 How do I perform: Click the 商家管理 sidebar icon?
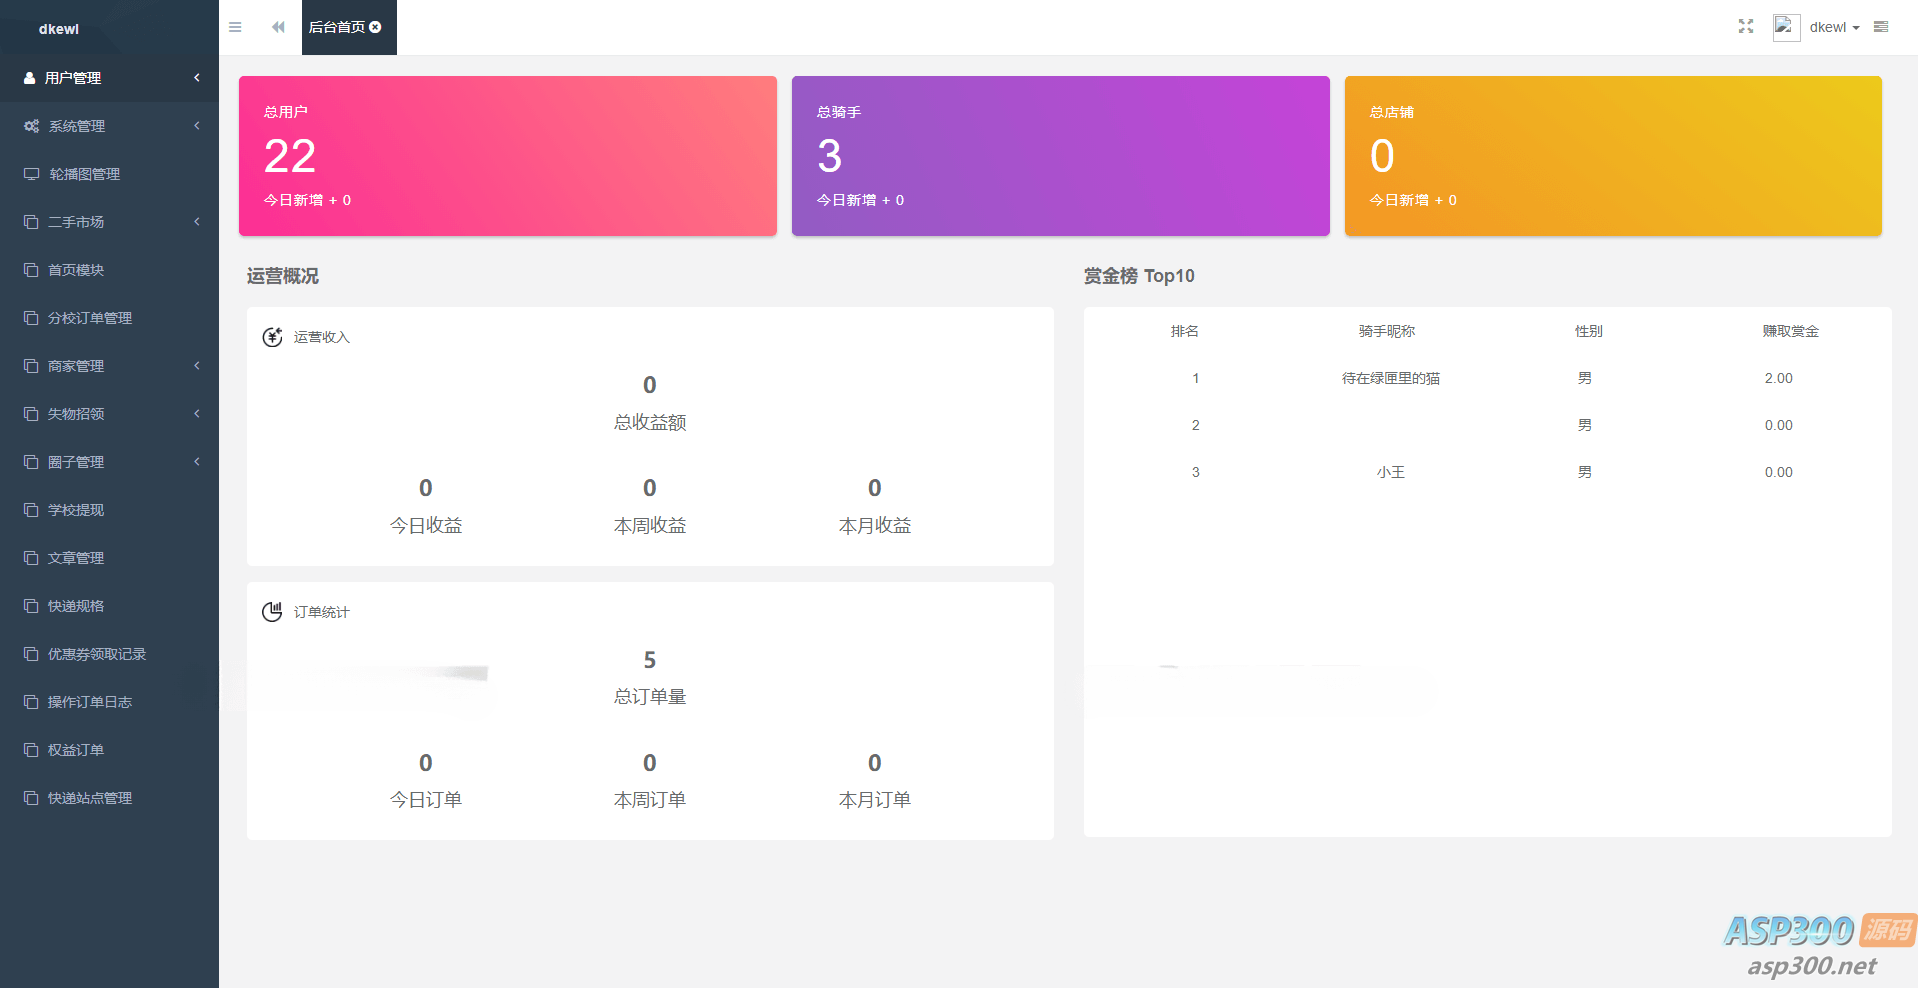pyautogui.click(x=31, y=366)
